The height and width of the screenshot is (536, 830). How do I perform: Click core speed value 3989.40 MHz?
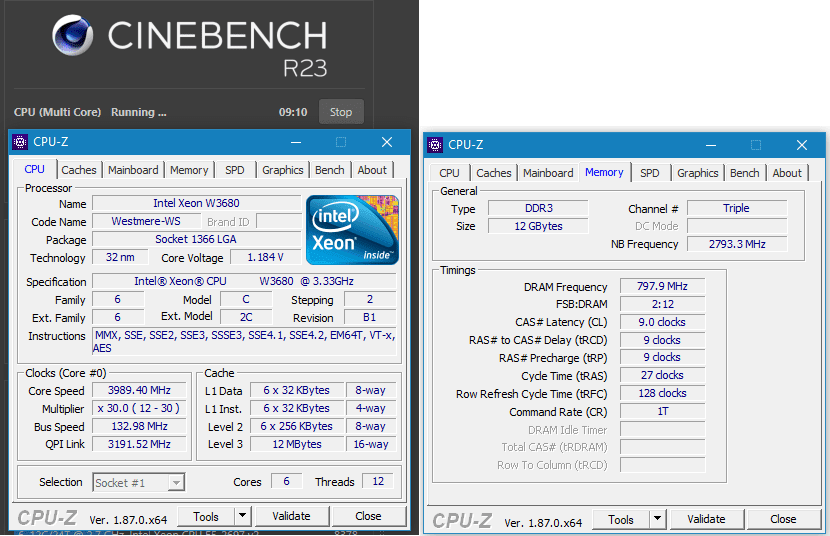[139, 390]
